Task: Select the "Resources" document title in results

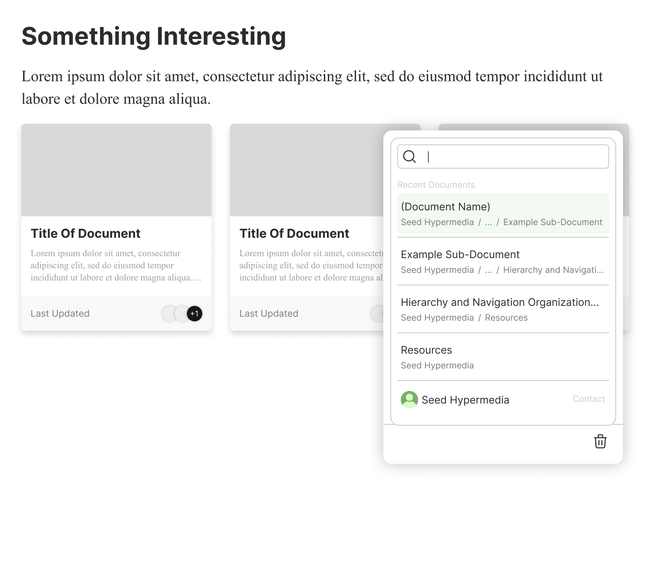Action: coord(426,350)
